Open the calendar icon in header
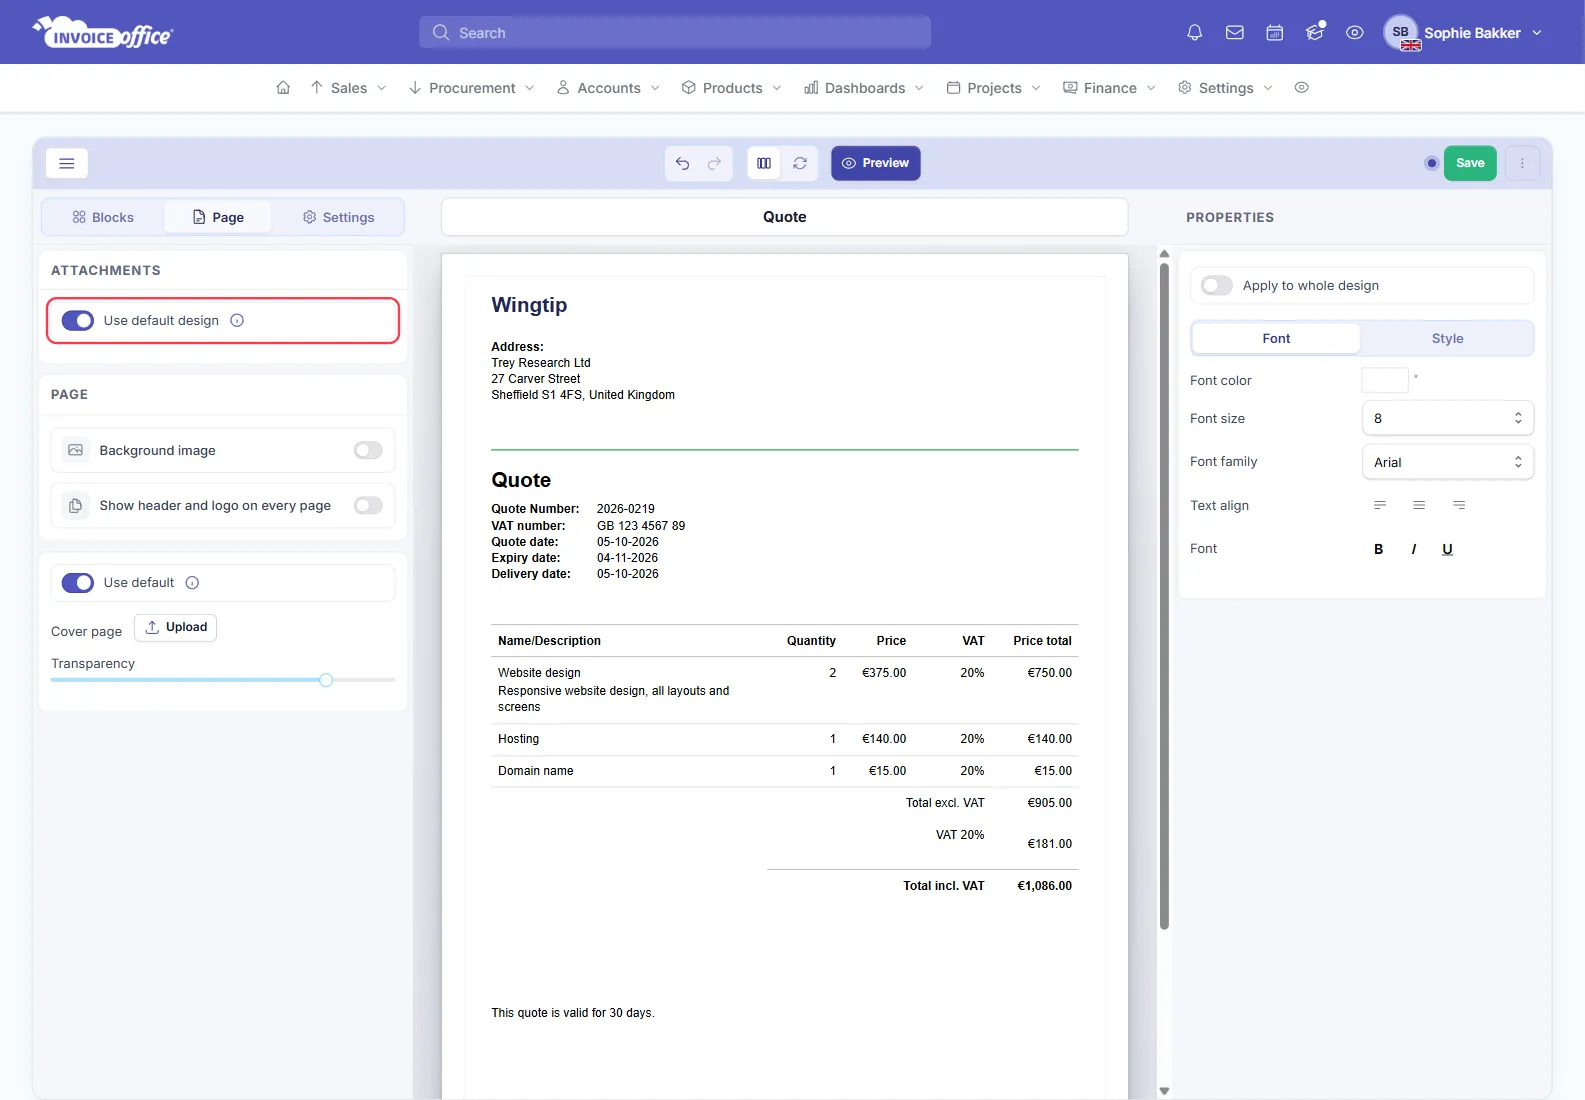The image size is (1585, 1100). point(1274,33)
